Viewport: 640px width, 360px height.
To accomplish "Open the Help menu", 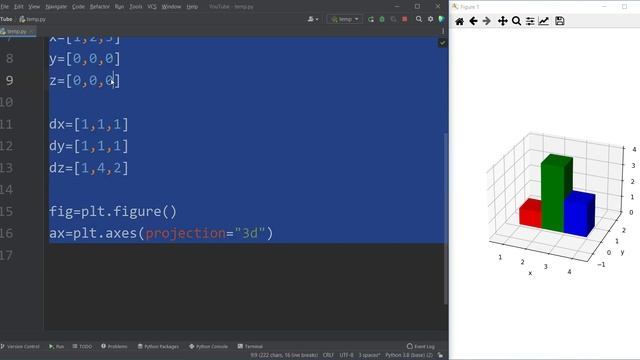I will point(192,7).
